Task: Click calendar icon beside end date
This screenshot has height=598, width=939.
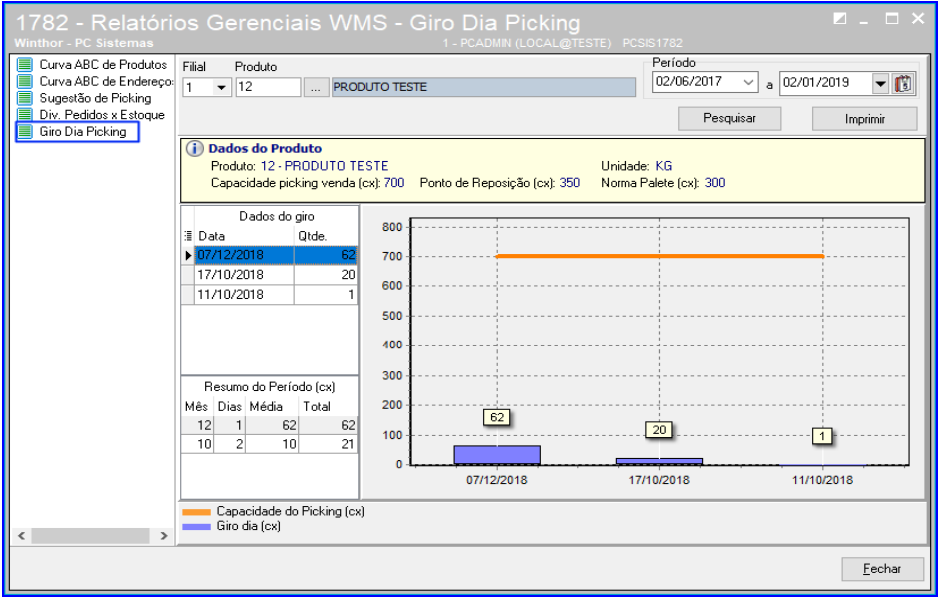Action: 903,83
